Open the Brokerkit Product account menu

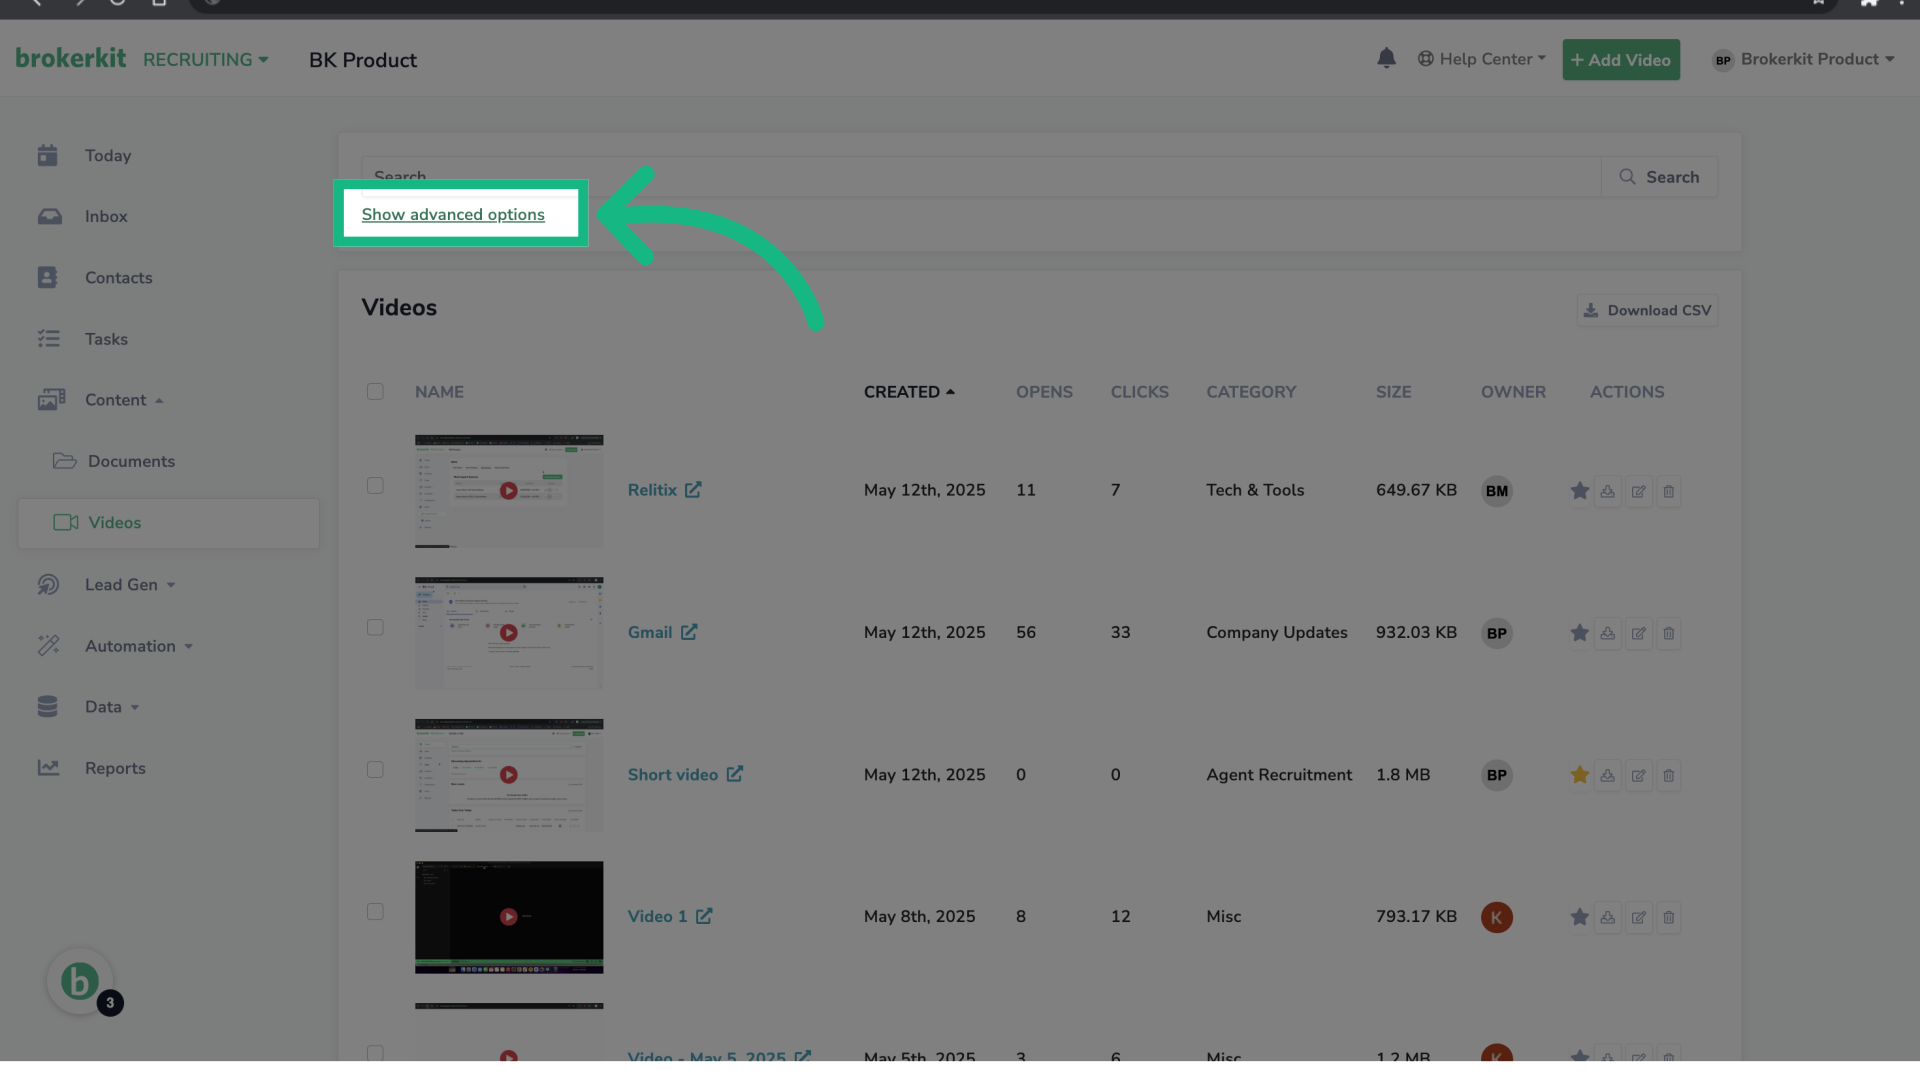click(1803, 59)
